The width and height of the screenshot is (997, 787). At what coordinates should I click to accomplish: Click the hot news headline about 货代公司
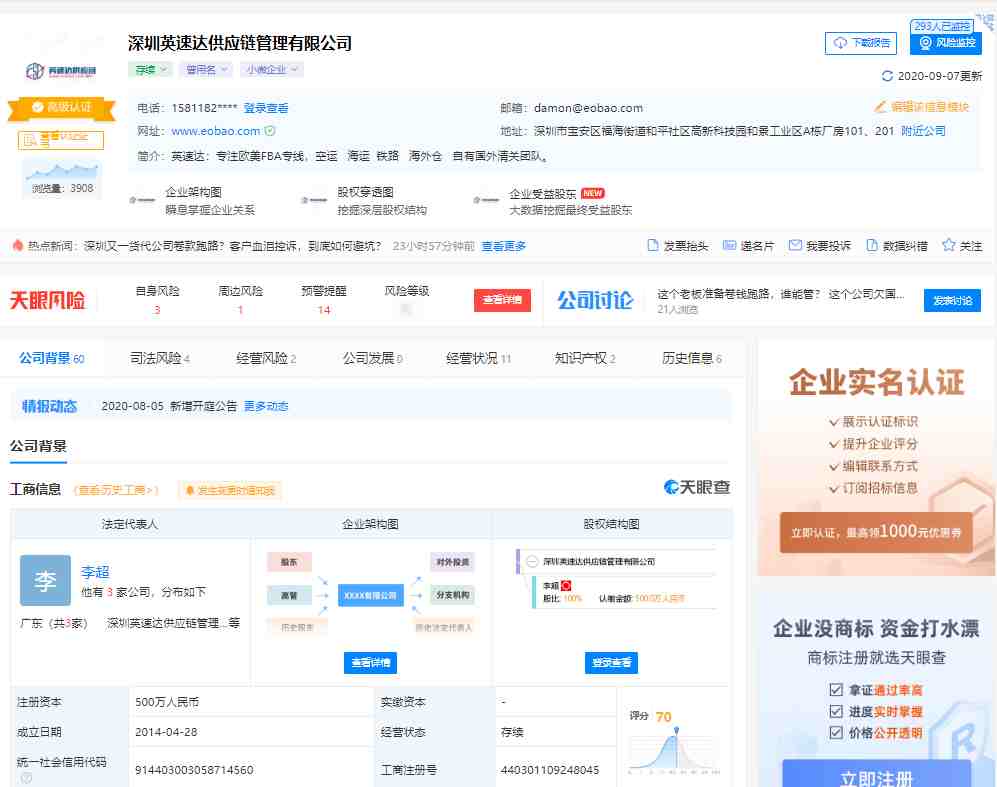coord(233,246)
